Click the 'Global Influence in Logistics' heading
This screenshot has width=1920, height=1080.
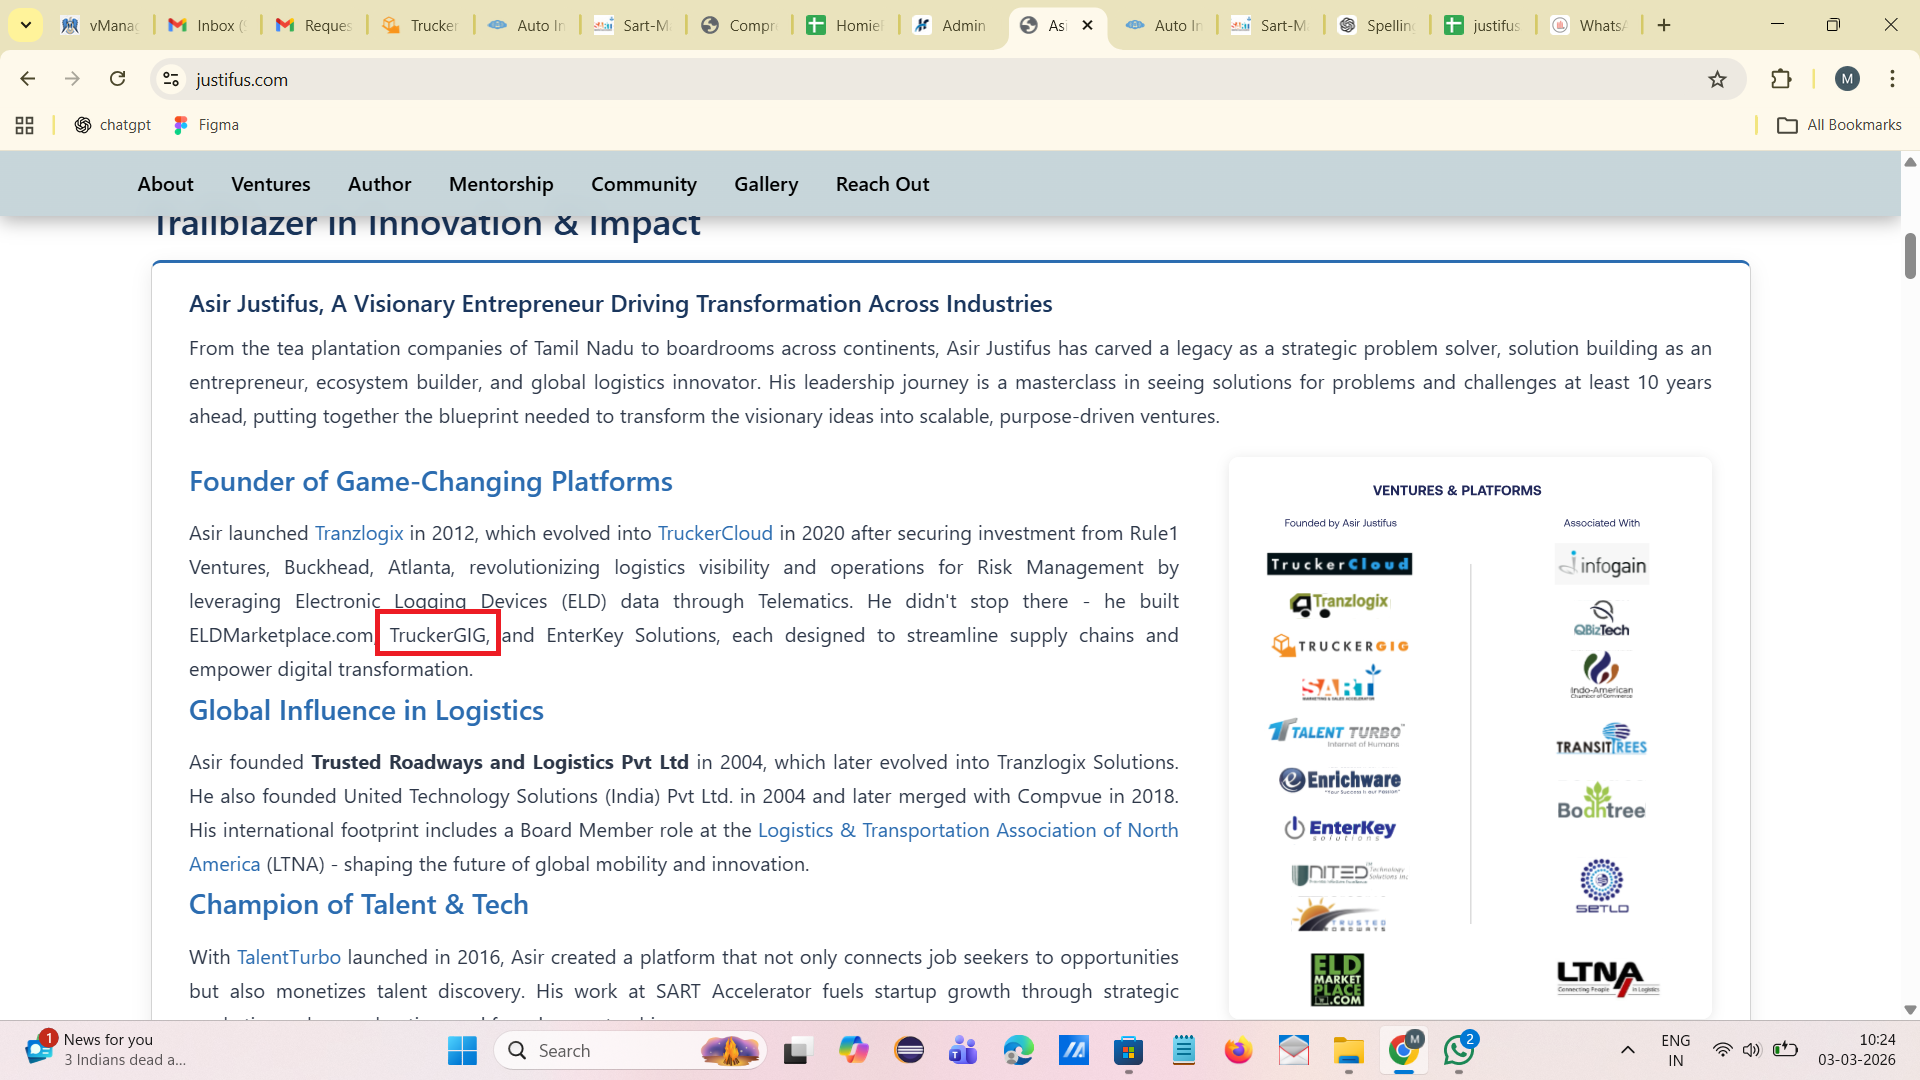[x=366, y=711]
